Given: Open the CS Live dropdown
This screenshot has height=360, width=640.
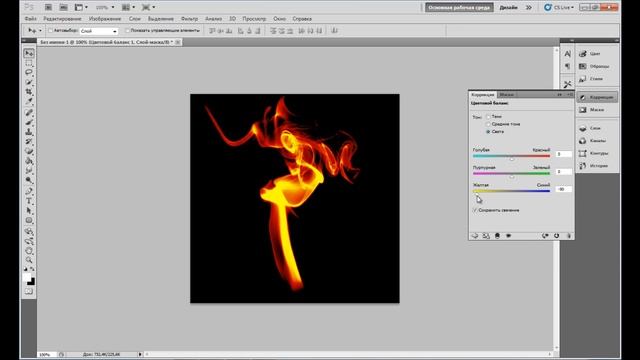Looking at the screenshot, I should point(559,7).
